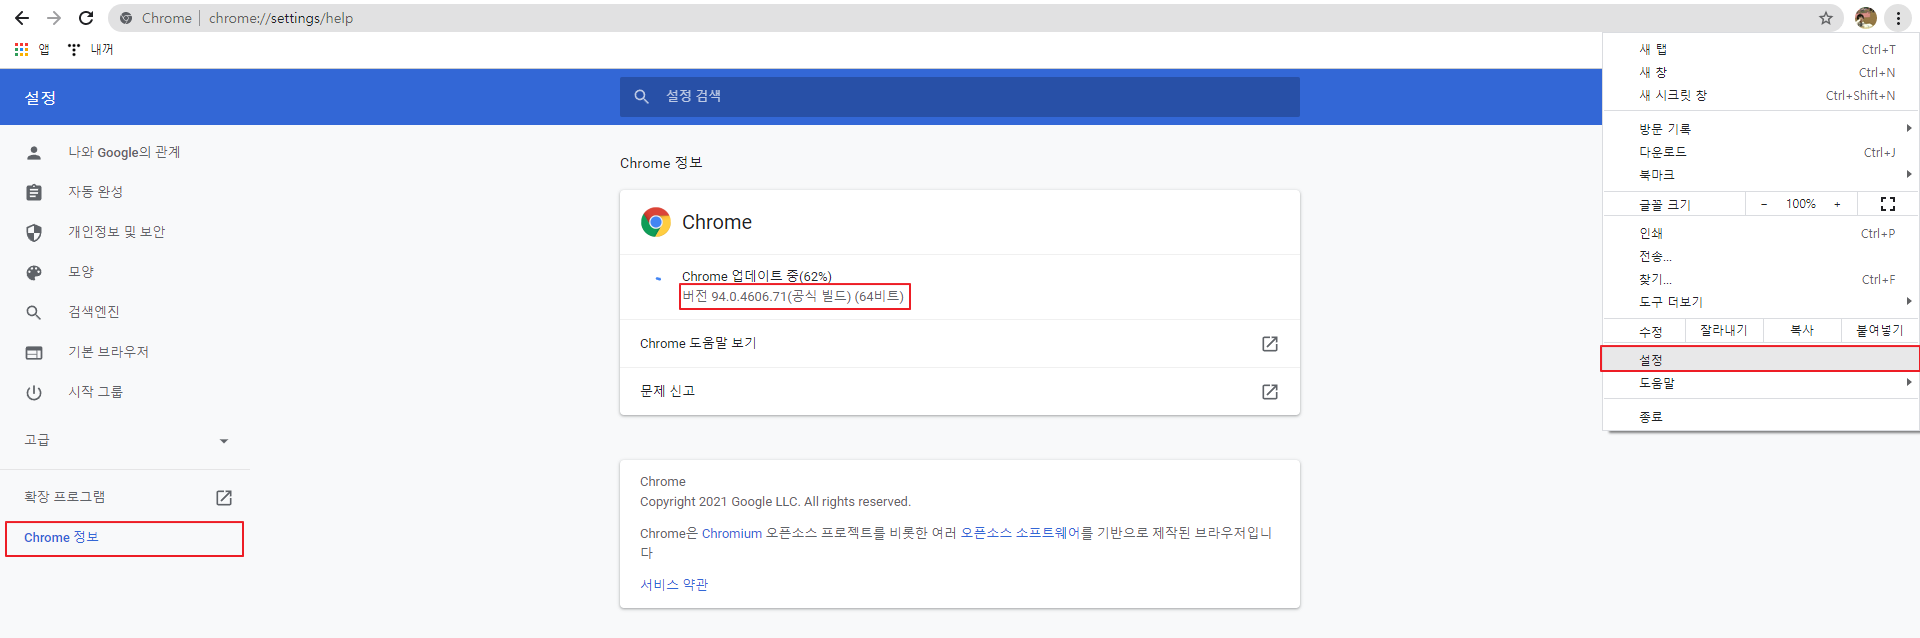
Task: Choose 찾기... find from the menu
Action: point(1761,279)
